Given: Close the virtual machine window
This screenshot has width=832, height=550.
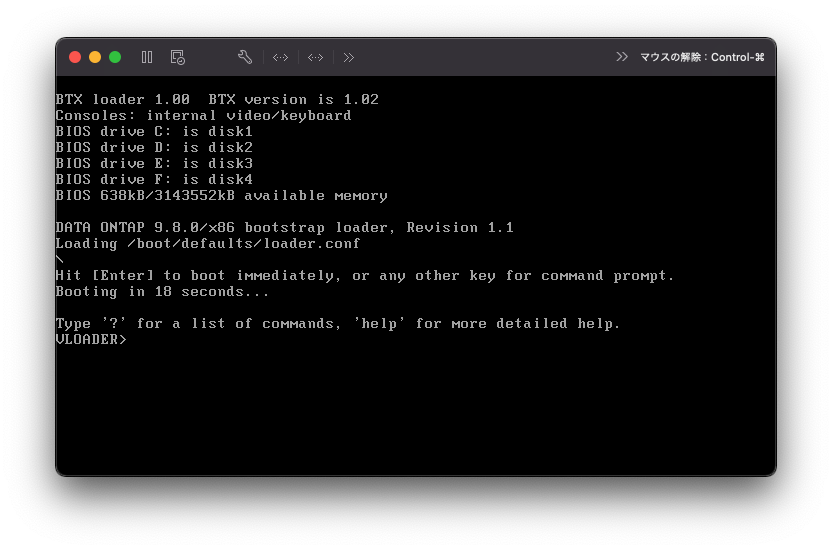Looking at the screenshot, I should coord(75,57).
